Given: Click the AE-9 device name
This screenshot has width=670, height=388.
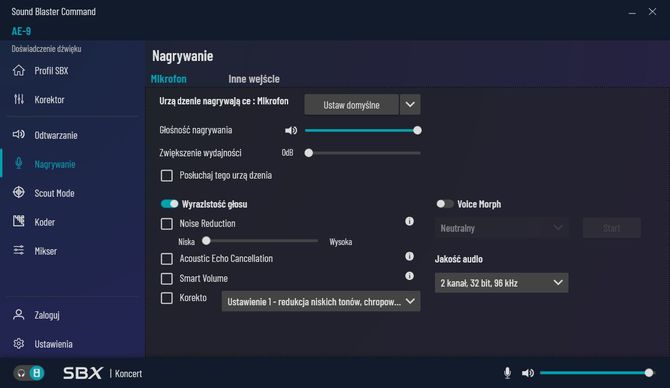Looking at the screenshot, I should tap(21, 31).
